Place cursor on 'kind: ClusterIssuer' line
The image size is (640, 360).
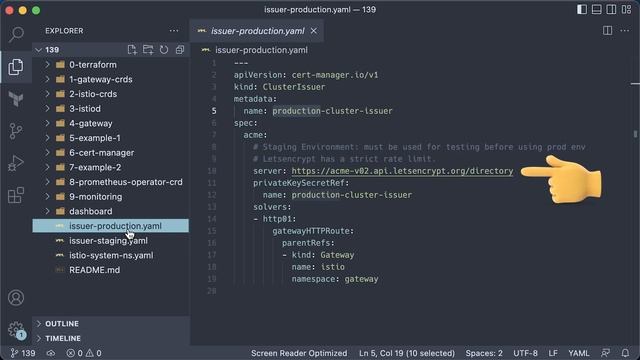tap(279, 87)
